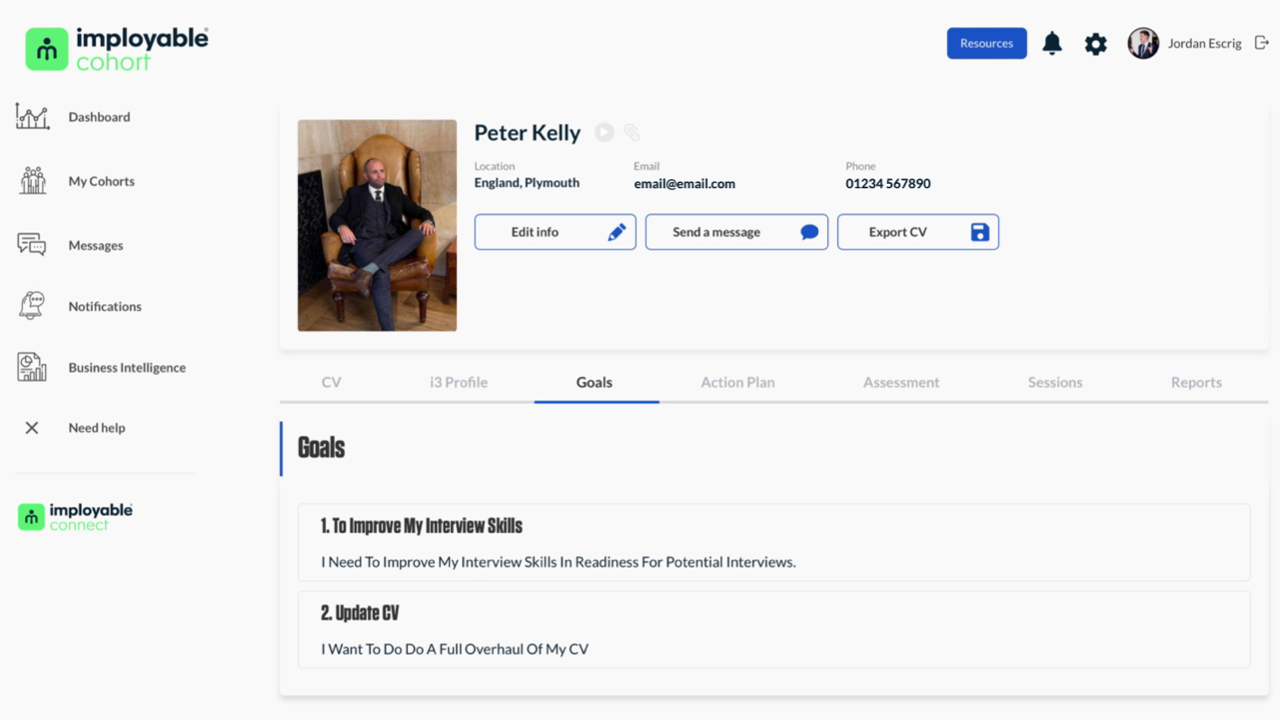Open settings via the gear icon
Viewport: 1280px width, 720px height.
(1096, 44)
